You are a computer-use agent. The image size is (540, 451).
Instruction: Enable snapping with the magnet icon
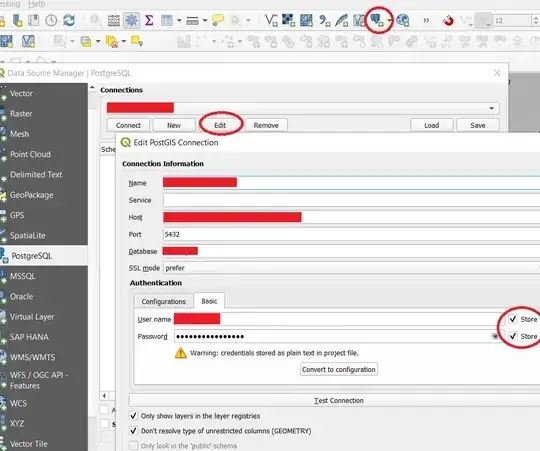tap(448, 21)
